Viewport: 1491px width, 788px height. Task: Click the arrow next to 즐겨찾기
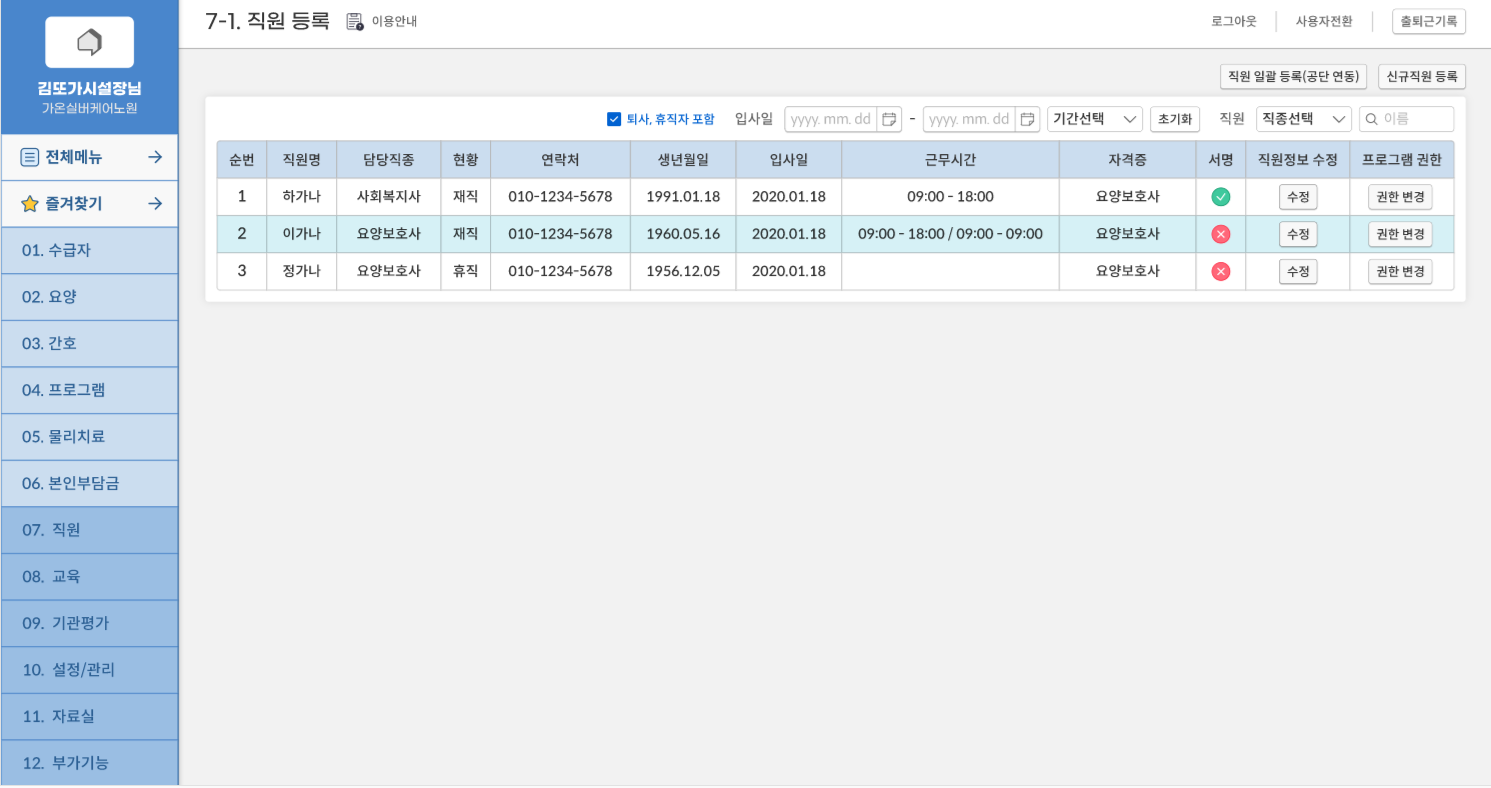[x=155, y=204]
